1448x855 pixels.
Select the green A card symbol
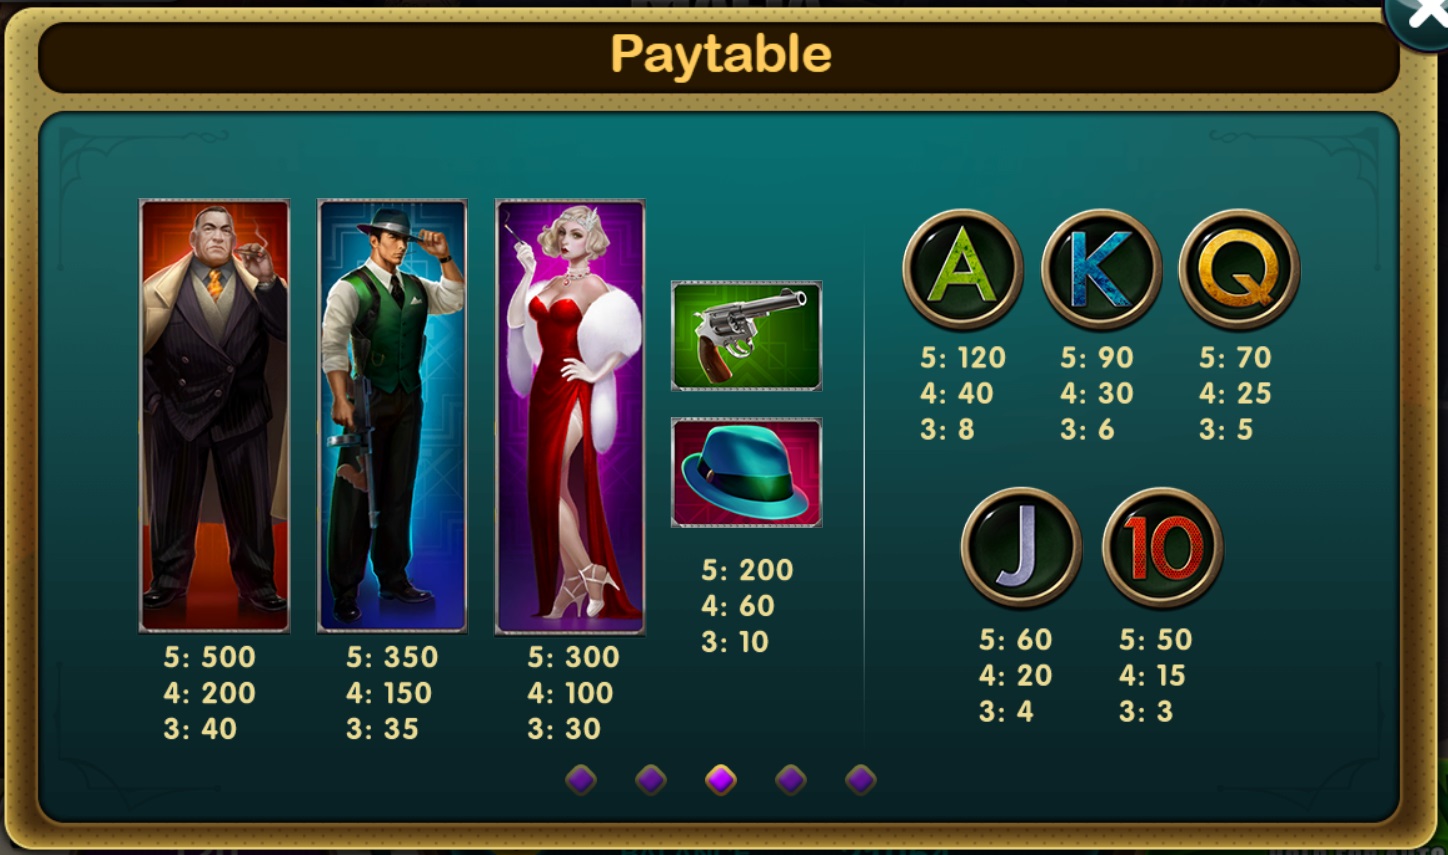click(963, 269)
